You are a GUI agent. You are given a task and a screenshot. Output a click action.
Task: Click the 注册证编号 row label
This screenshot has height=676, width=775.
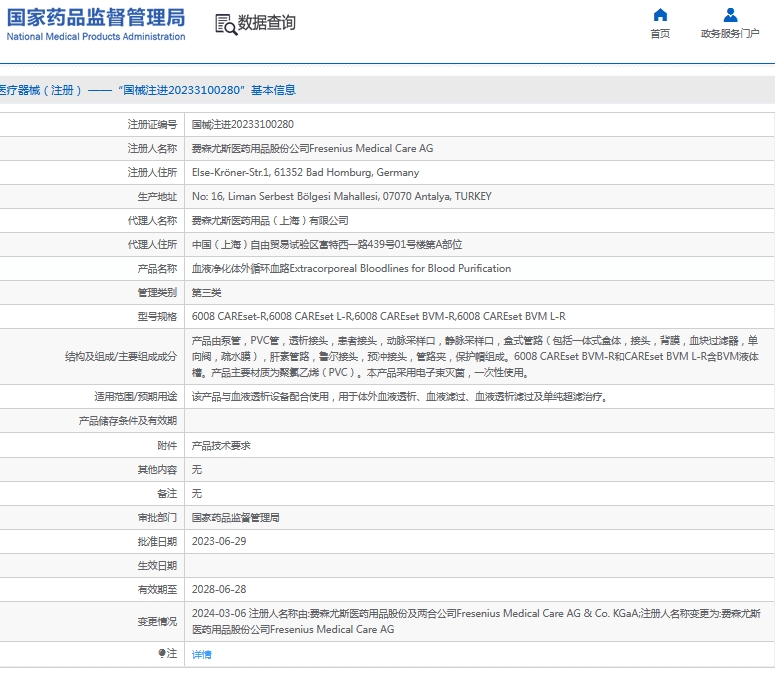point(152,125)
